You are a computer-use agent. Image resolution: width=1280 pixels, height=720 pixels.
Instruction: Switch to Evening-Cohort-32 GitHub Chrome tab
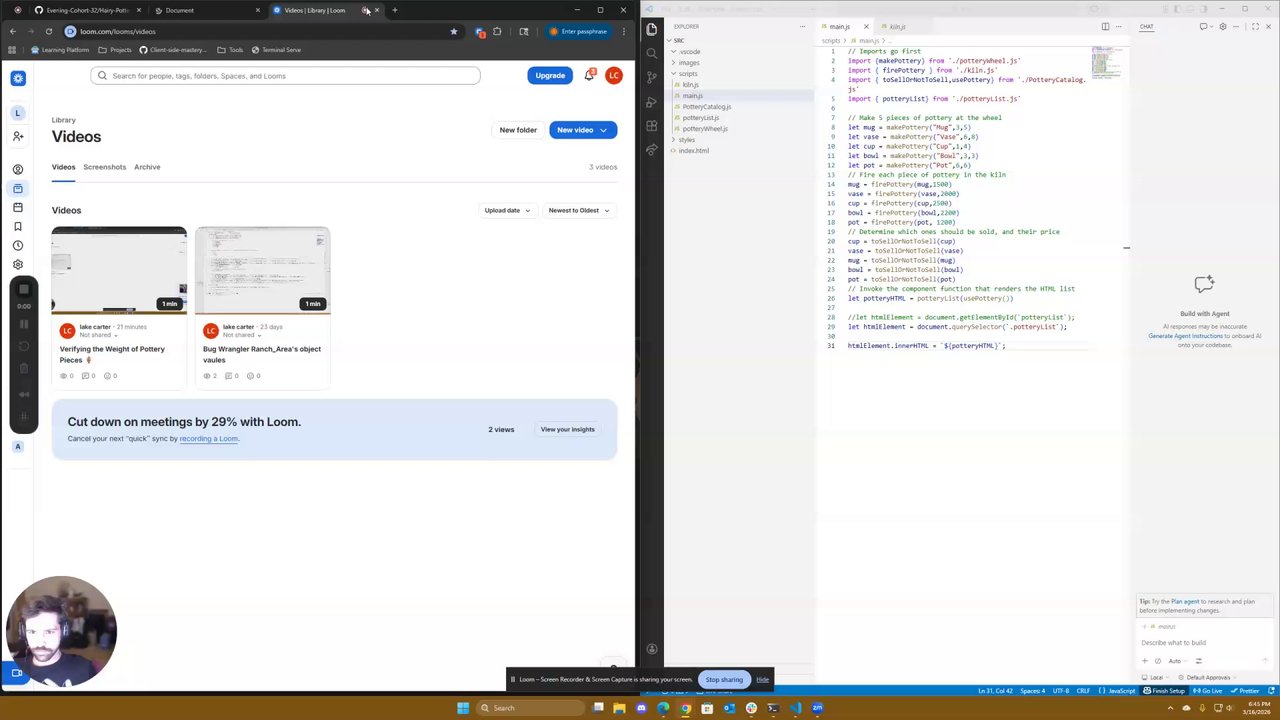click(87, 10)
